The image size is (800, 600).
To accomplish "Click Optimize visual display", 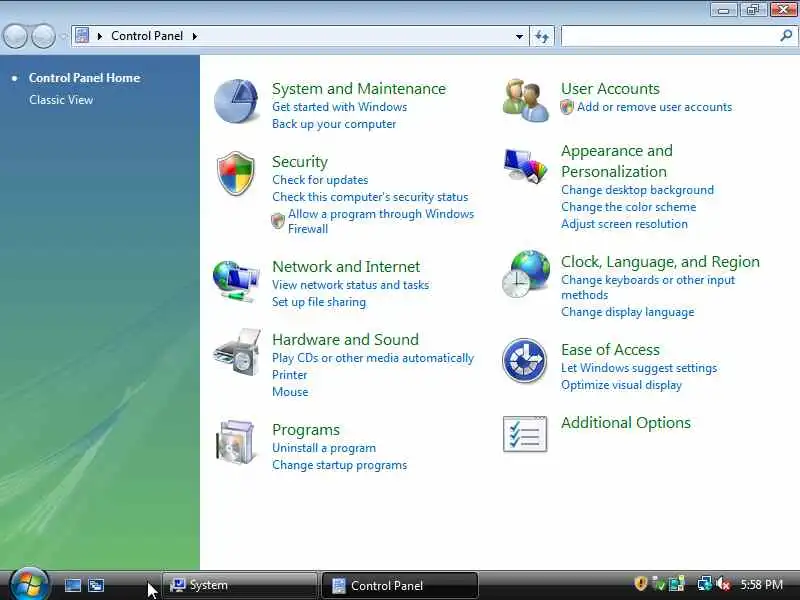I will click(621, 385).
